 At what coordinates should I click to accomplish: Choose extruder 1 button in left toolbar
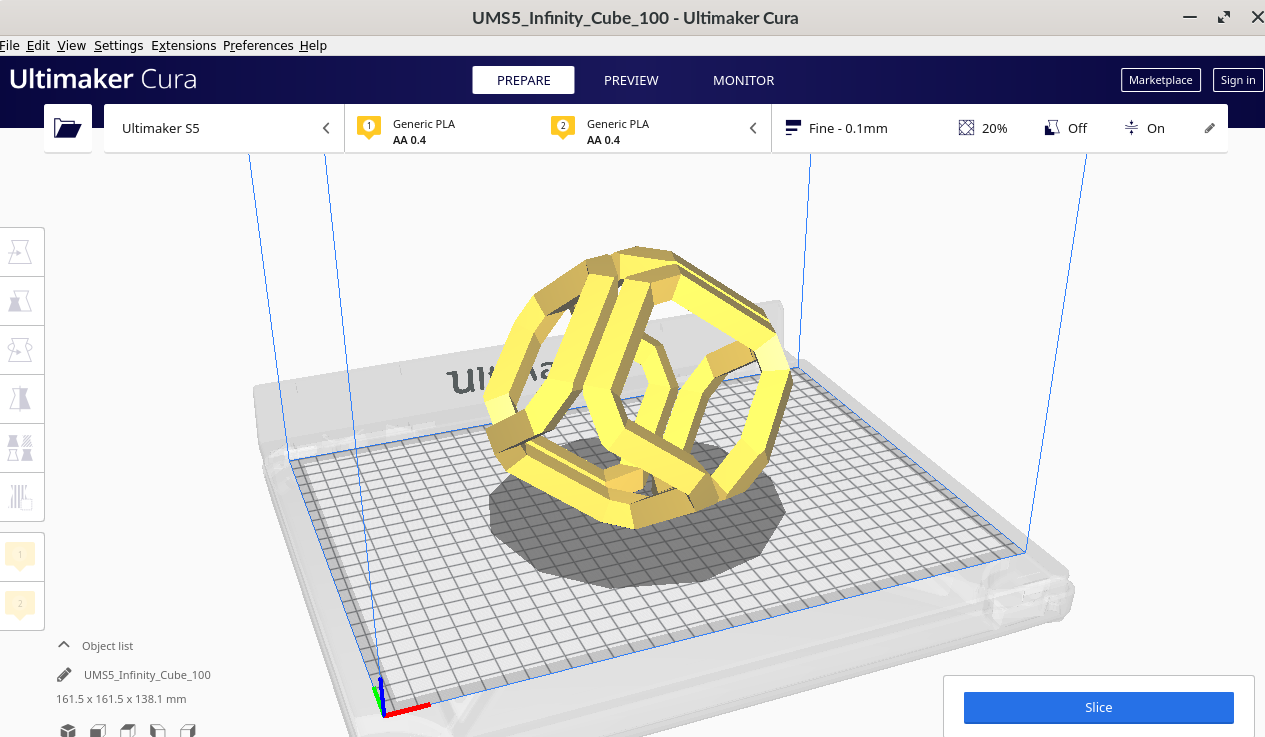pos(21,556)
